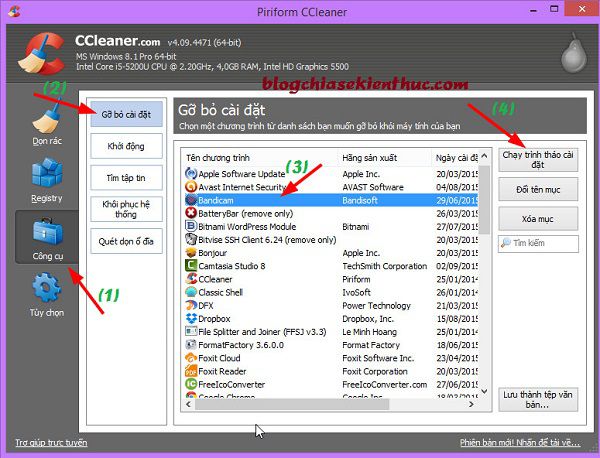The height and width of the screenshot is (458, 600).
Task: Click the Classic Shell icon
Action: (191, 292)
